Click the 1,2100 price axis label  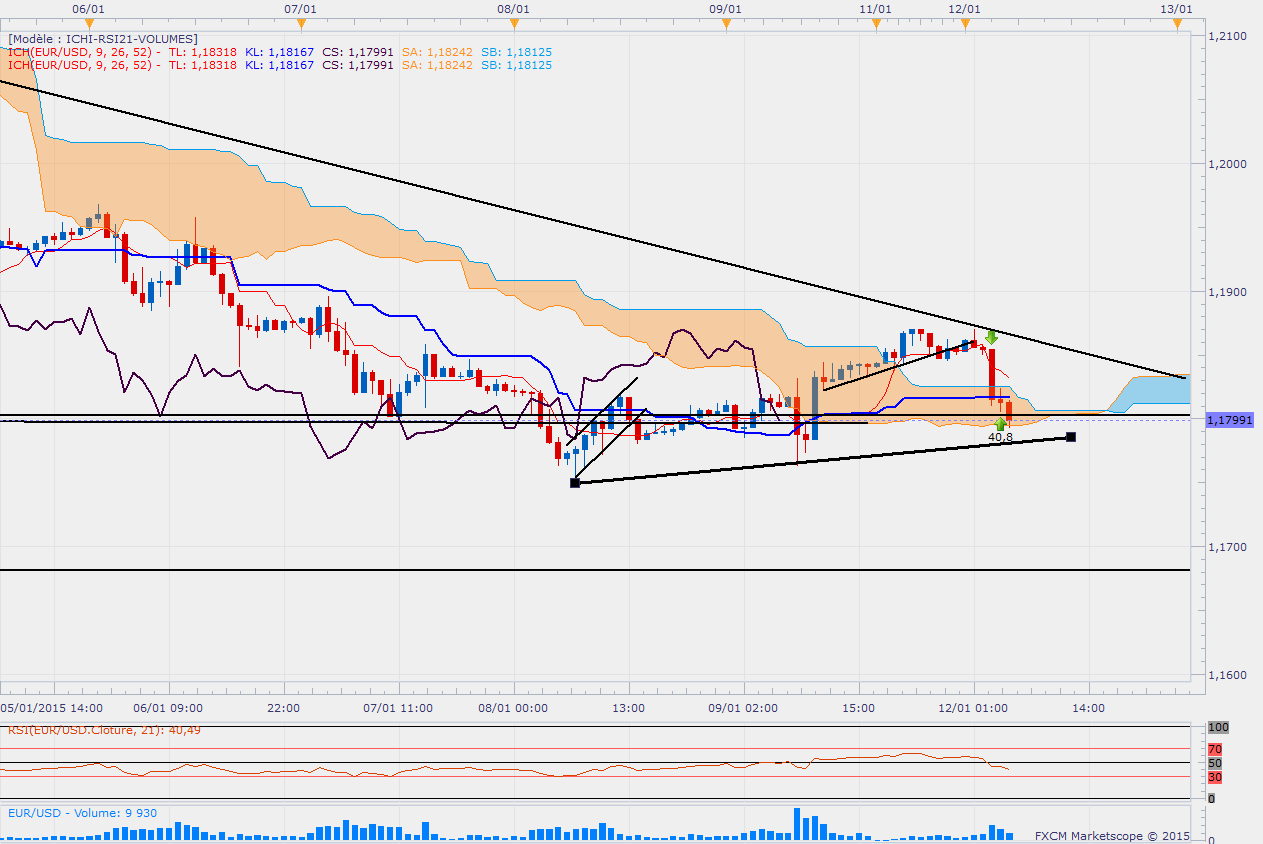click(x=1228, y=36)
